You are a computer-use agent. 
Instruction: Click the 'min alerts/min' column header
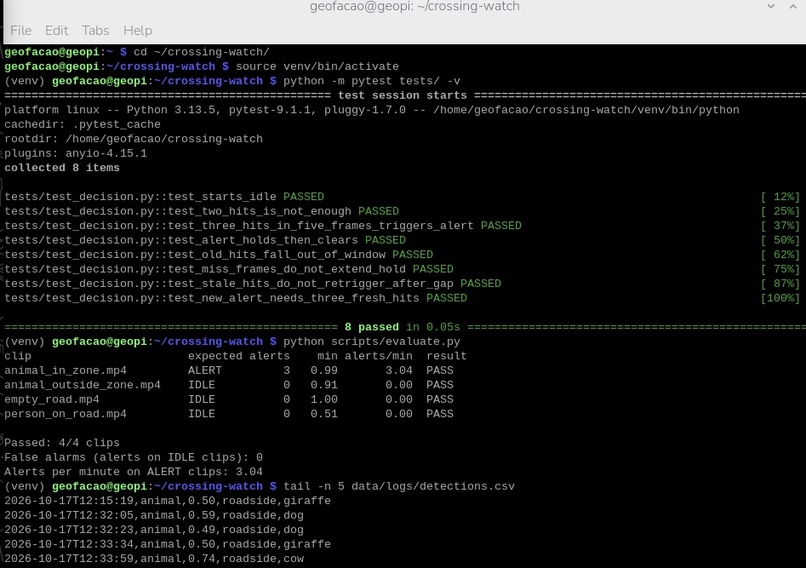[x=364, y=356]
